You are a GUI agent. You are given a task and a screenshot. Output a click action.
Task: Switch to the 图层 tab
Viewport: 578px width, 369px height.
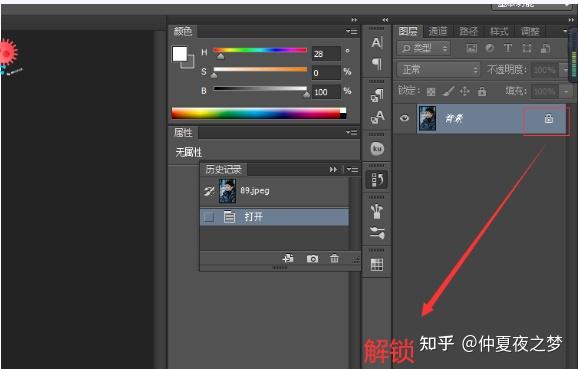[408, 31]
